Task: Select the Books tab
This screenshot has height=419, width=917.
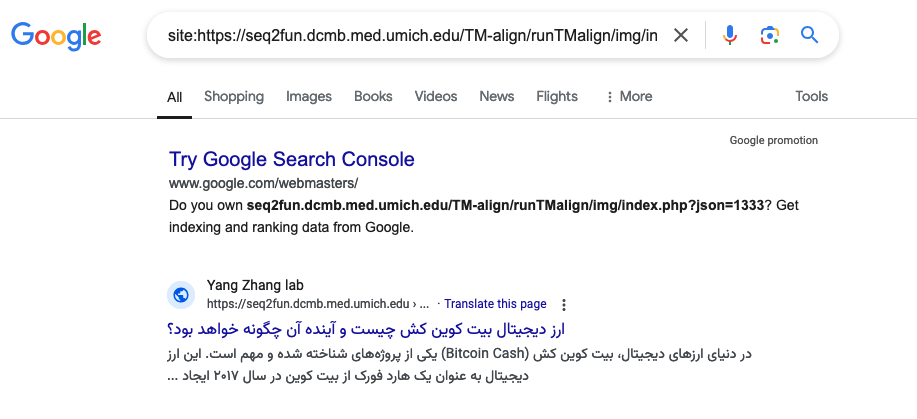Action: pos(373,97)
